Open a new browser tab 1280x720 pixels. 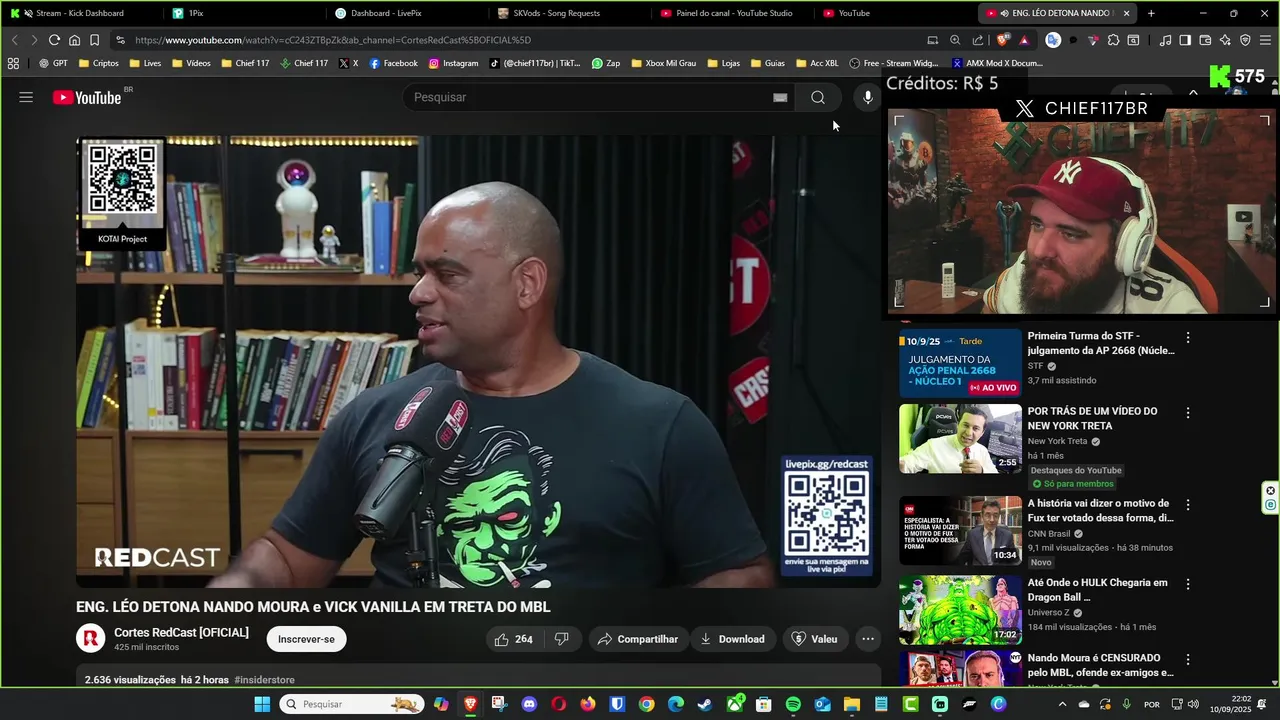(1151, 13)
